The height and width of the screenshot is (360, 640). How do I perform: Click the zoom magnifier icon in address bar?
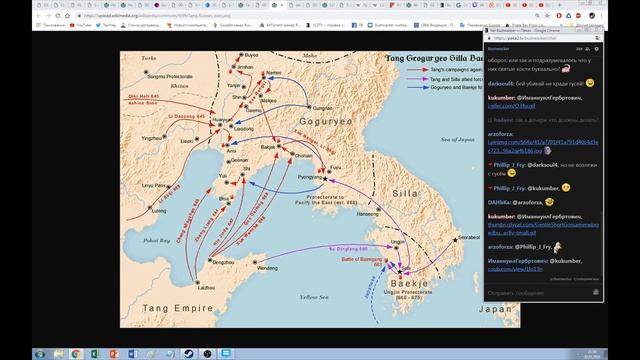click(538, 16)
